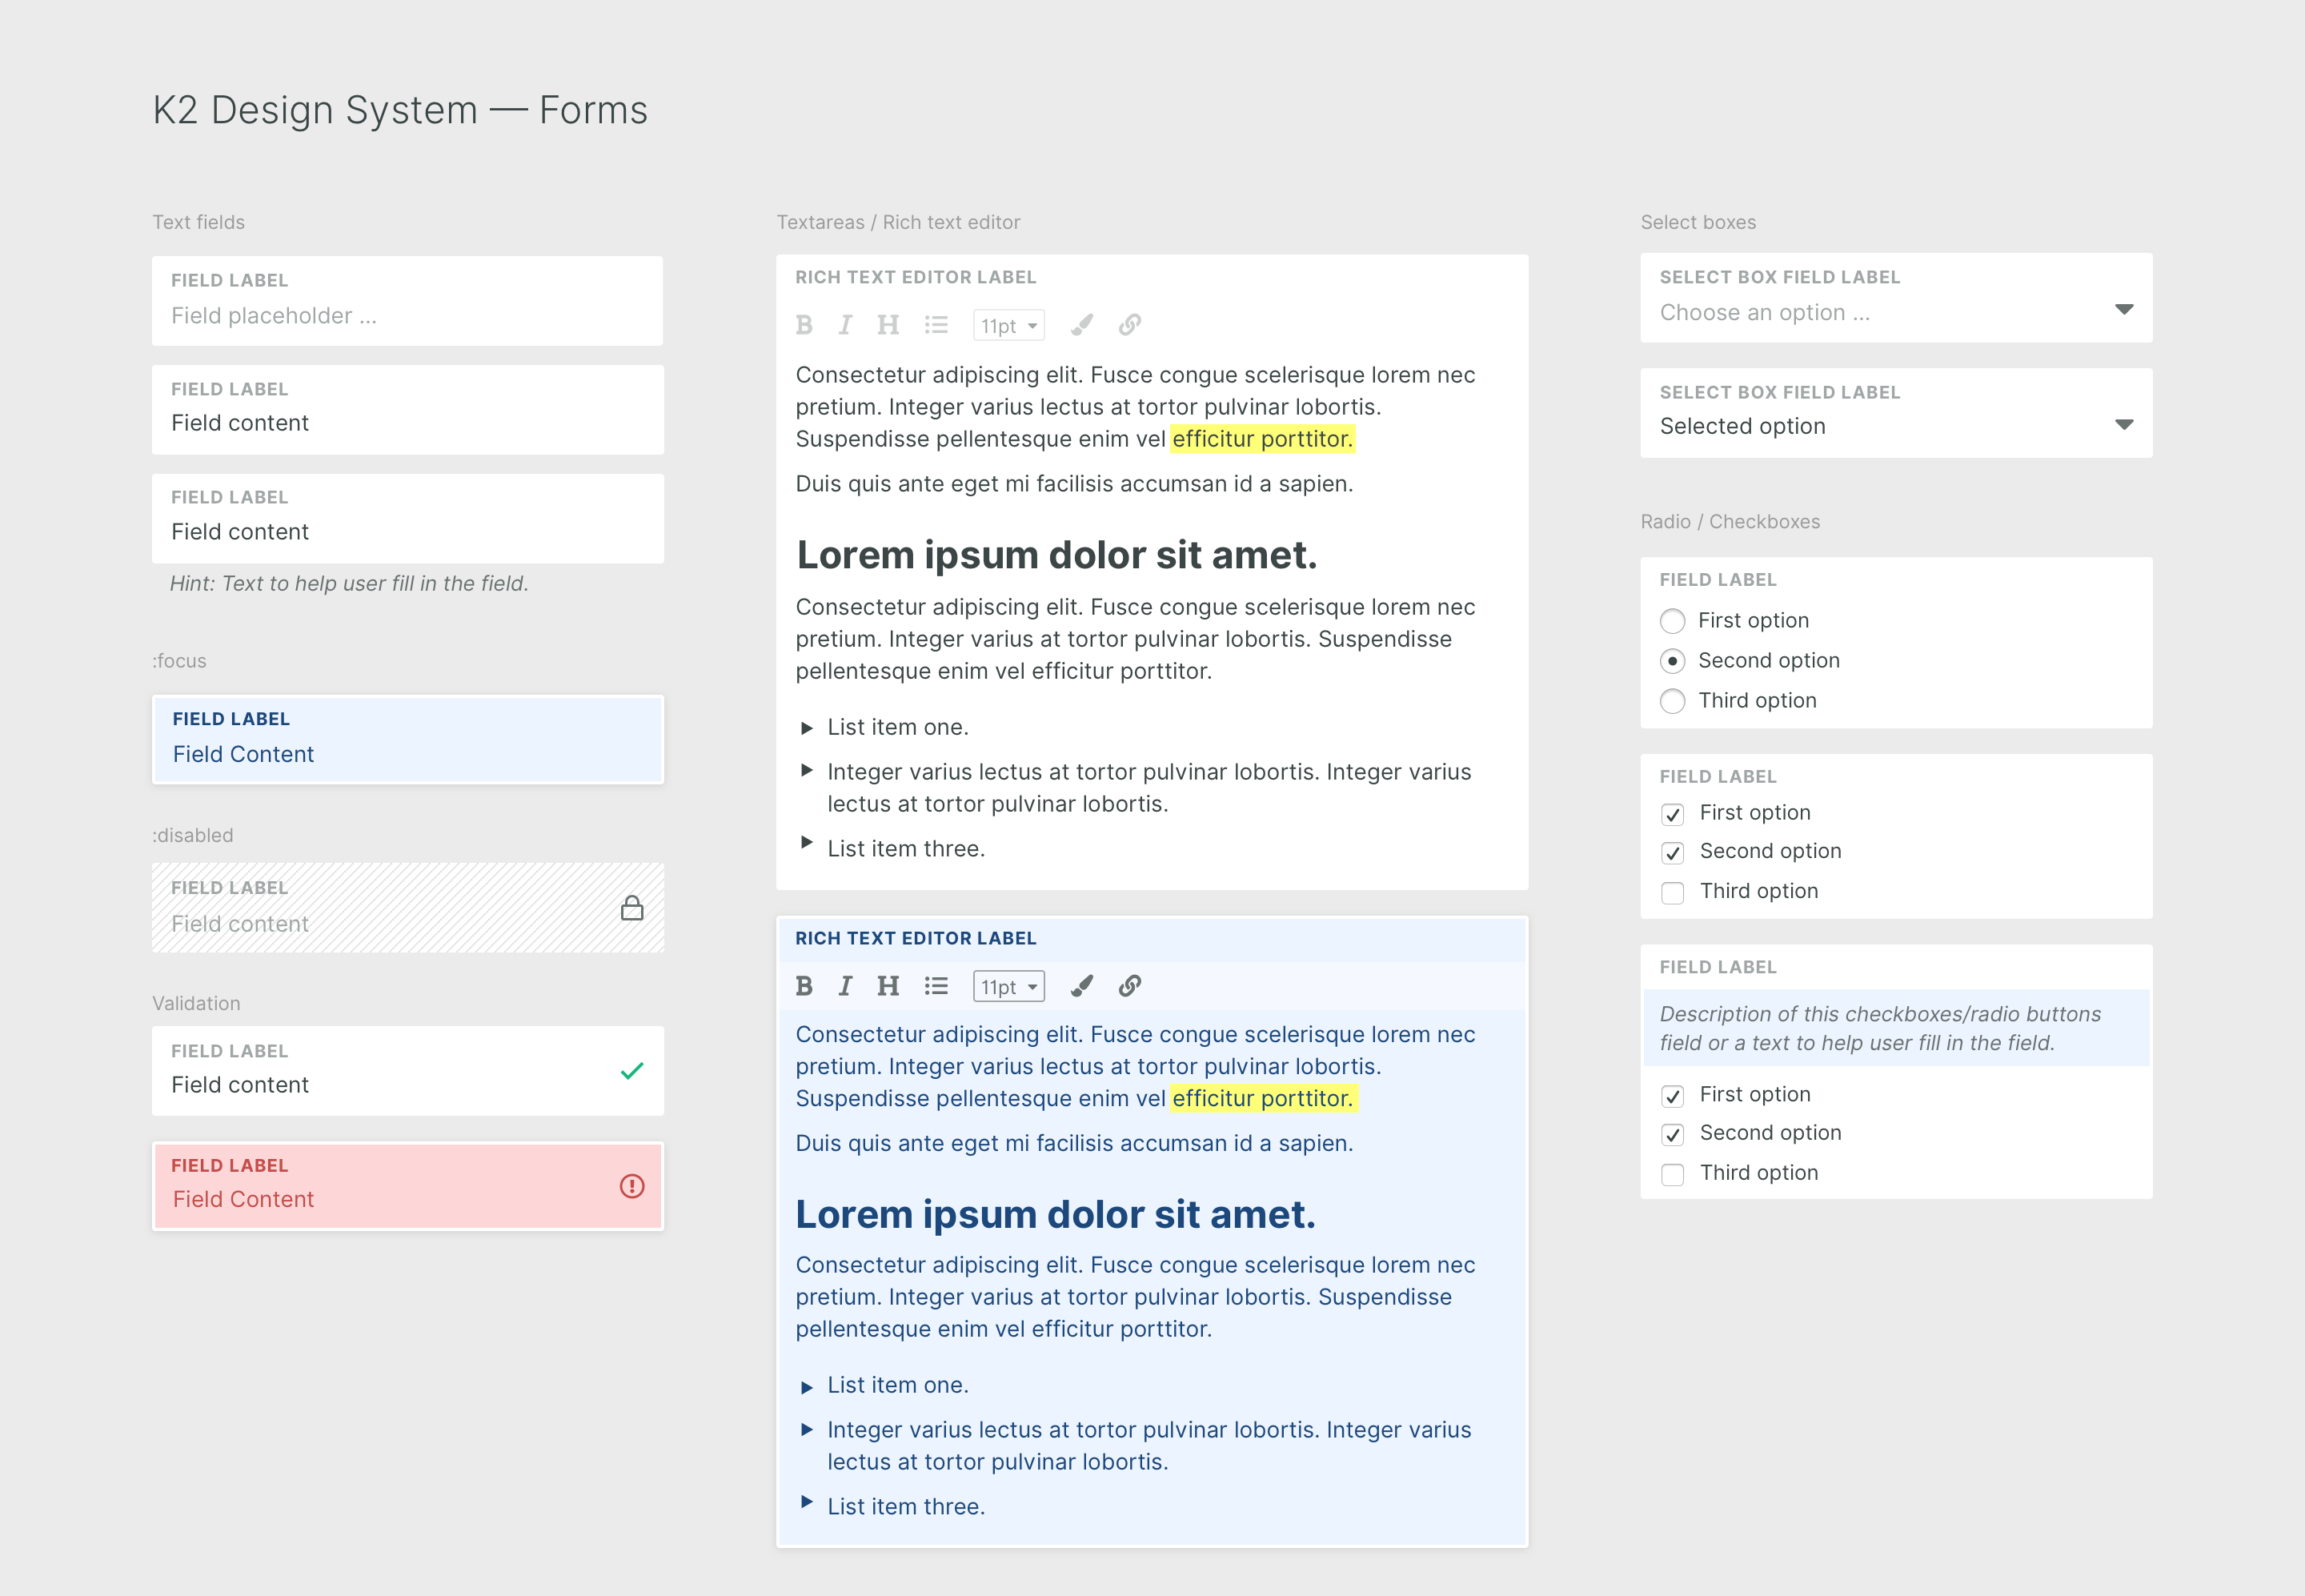Uncheck 'First option' in middle checkbox group
Screen dimensions: 2305x1596
1672,814
